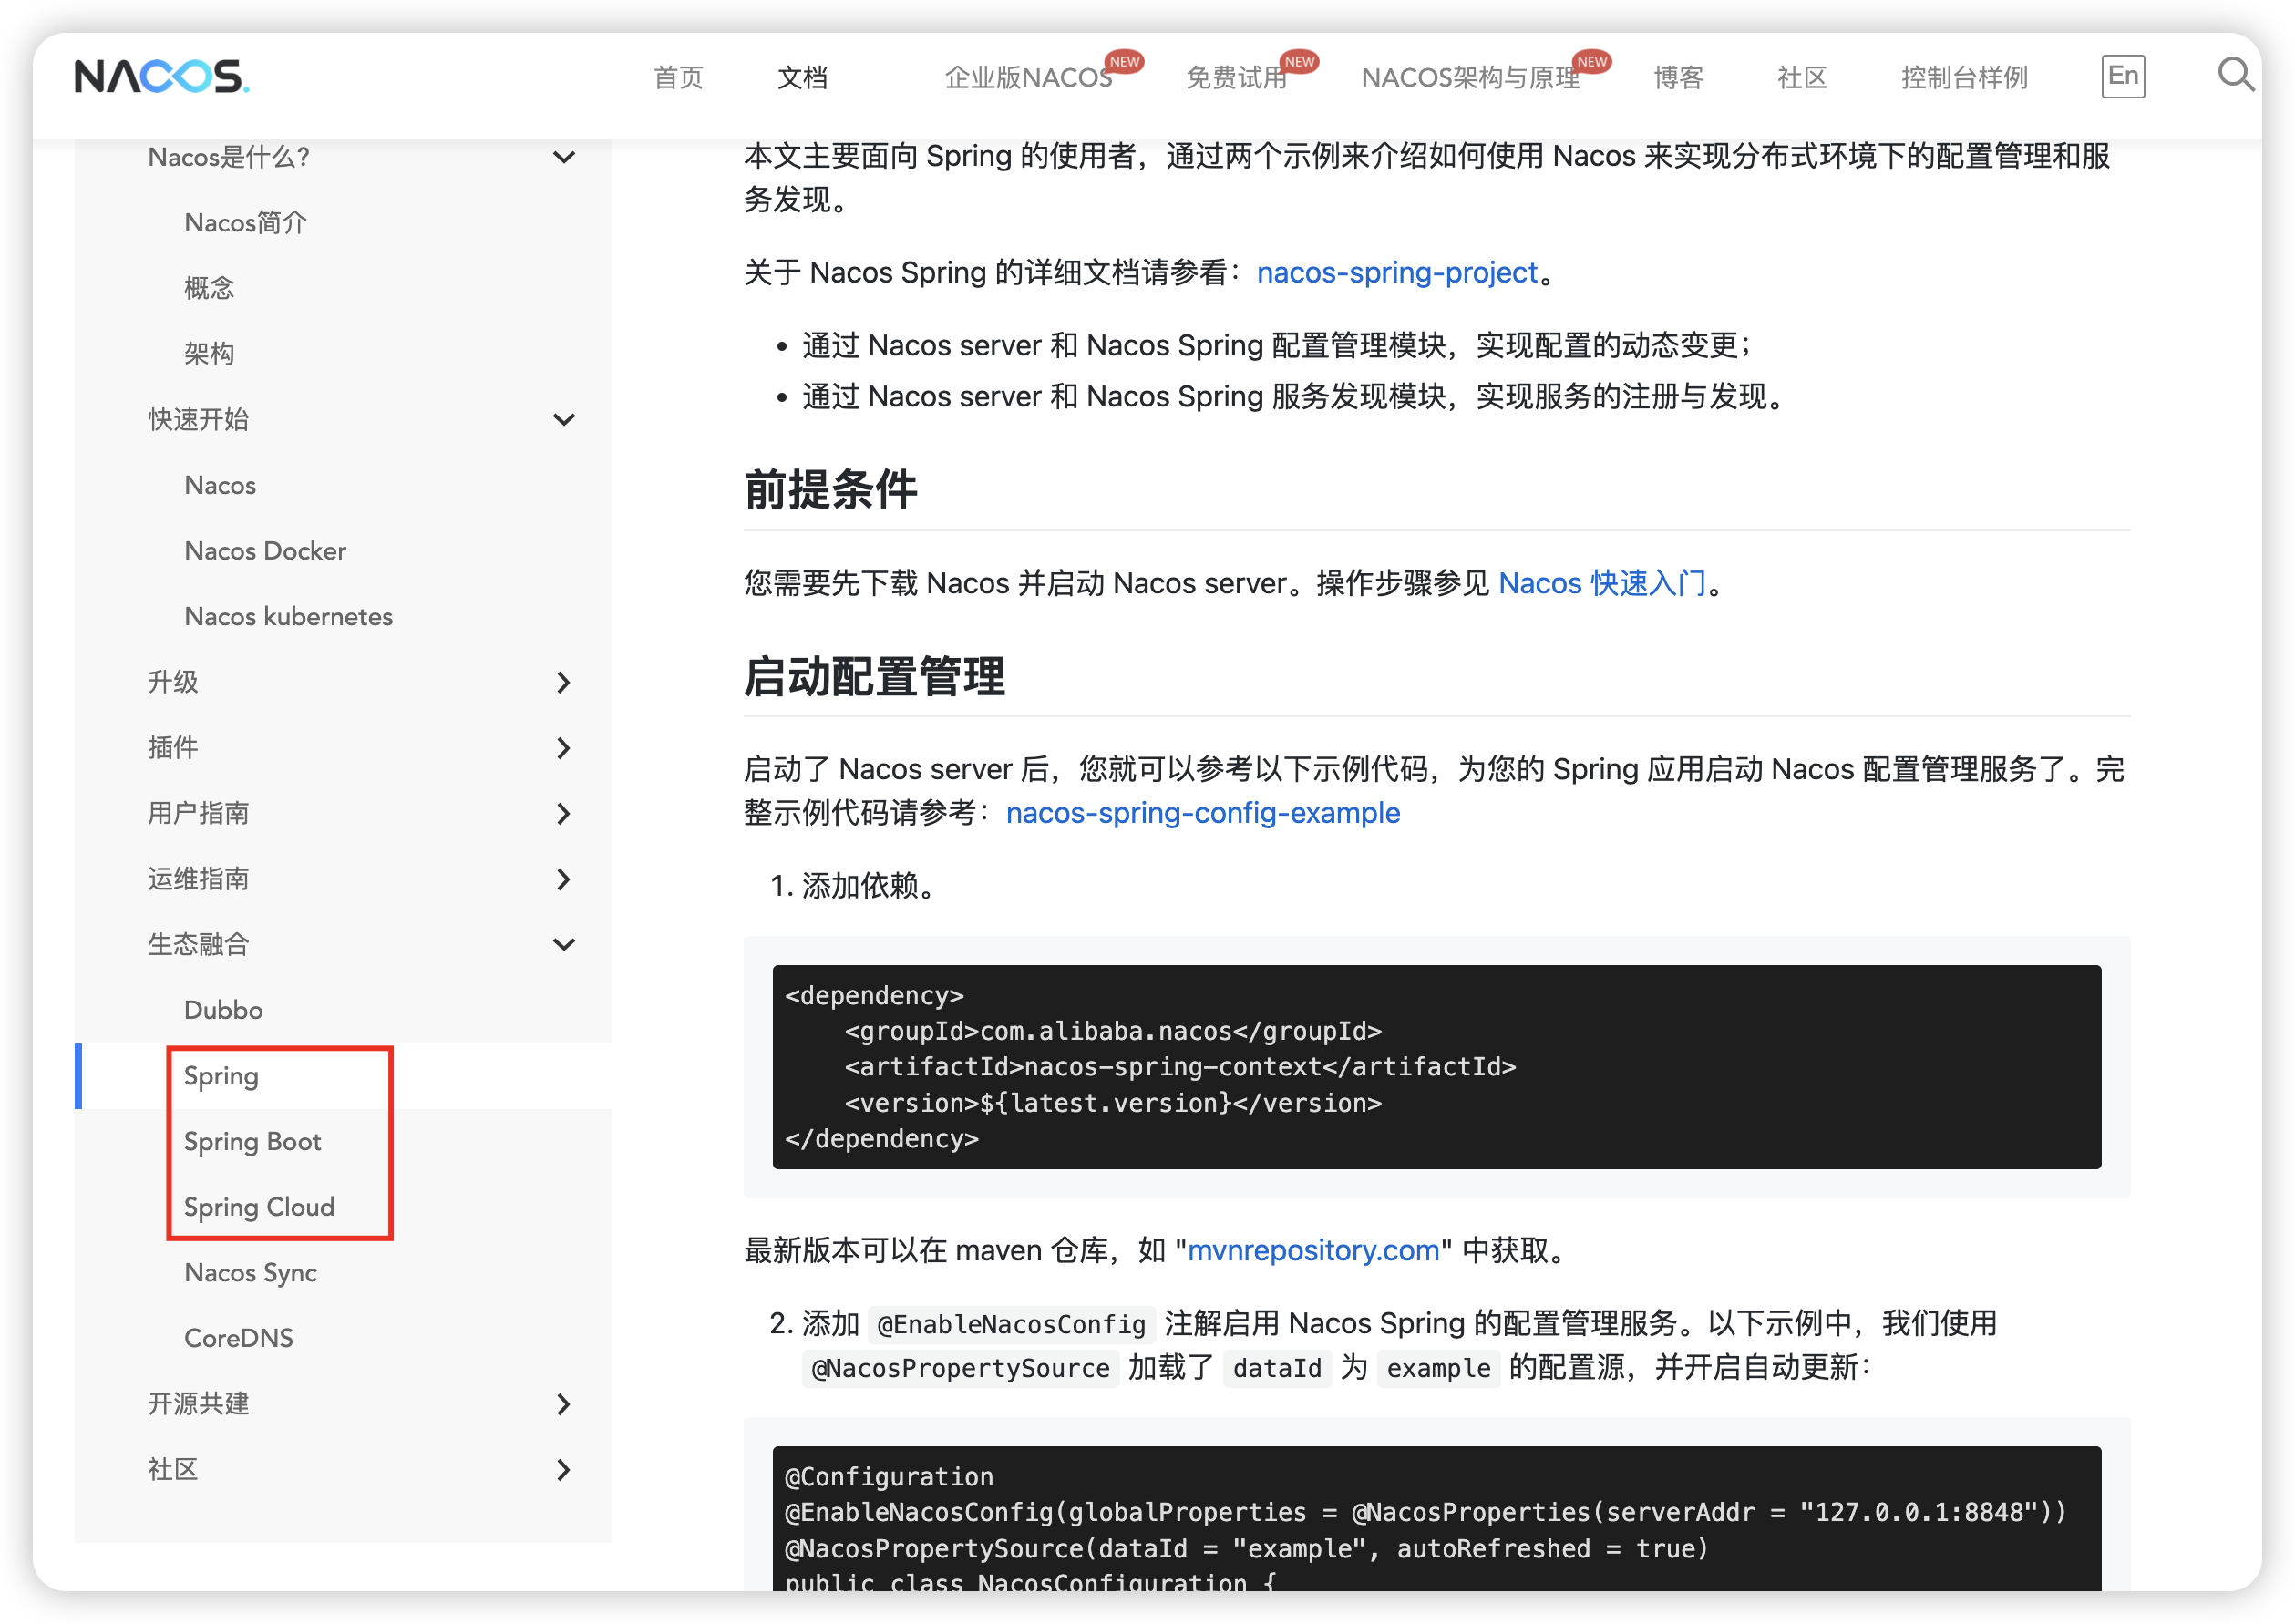
Task: Click the 启动配置管理 heading
Action: [x=874, y=677]
